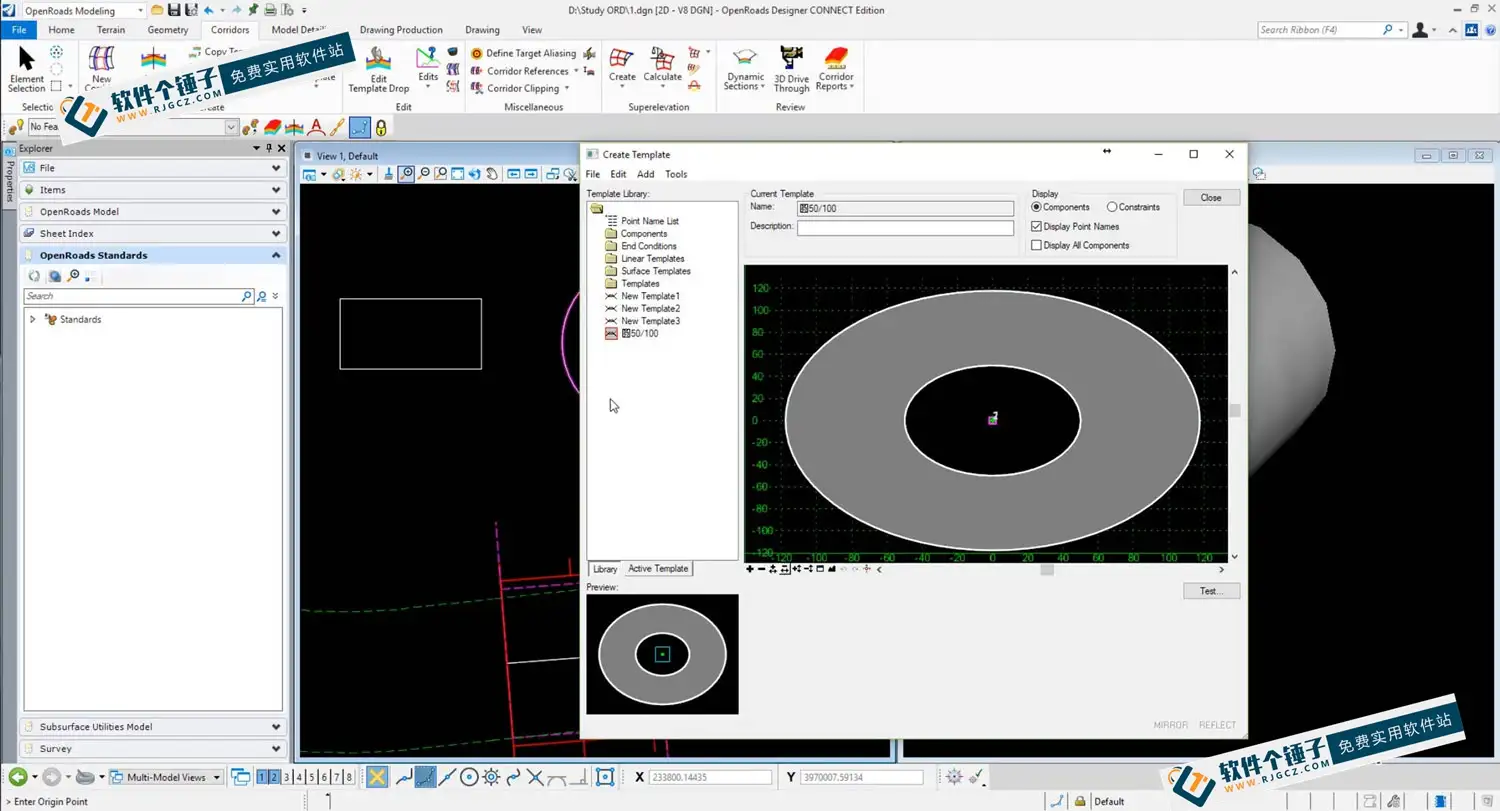The width and height of the screenshot is (1500, 811).
Task: Toggle view number 2 button
Action: 274,777
